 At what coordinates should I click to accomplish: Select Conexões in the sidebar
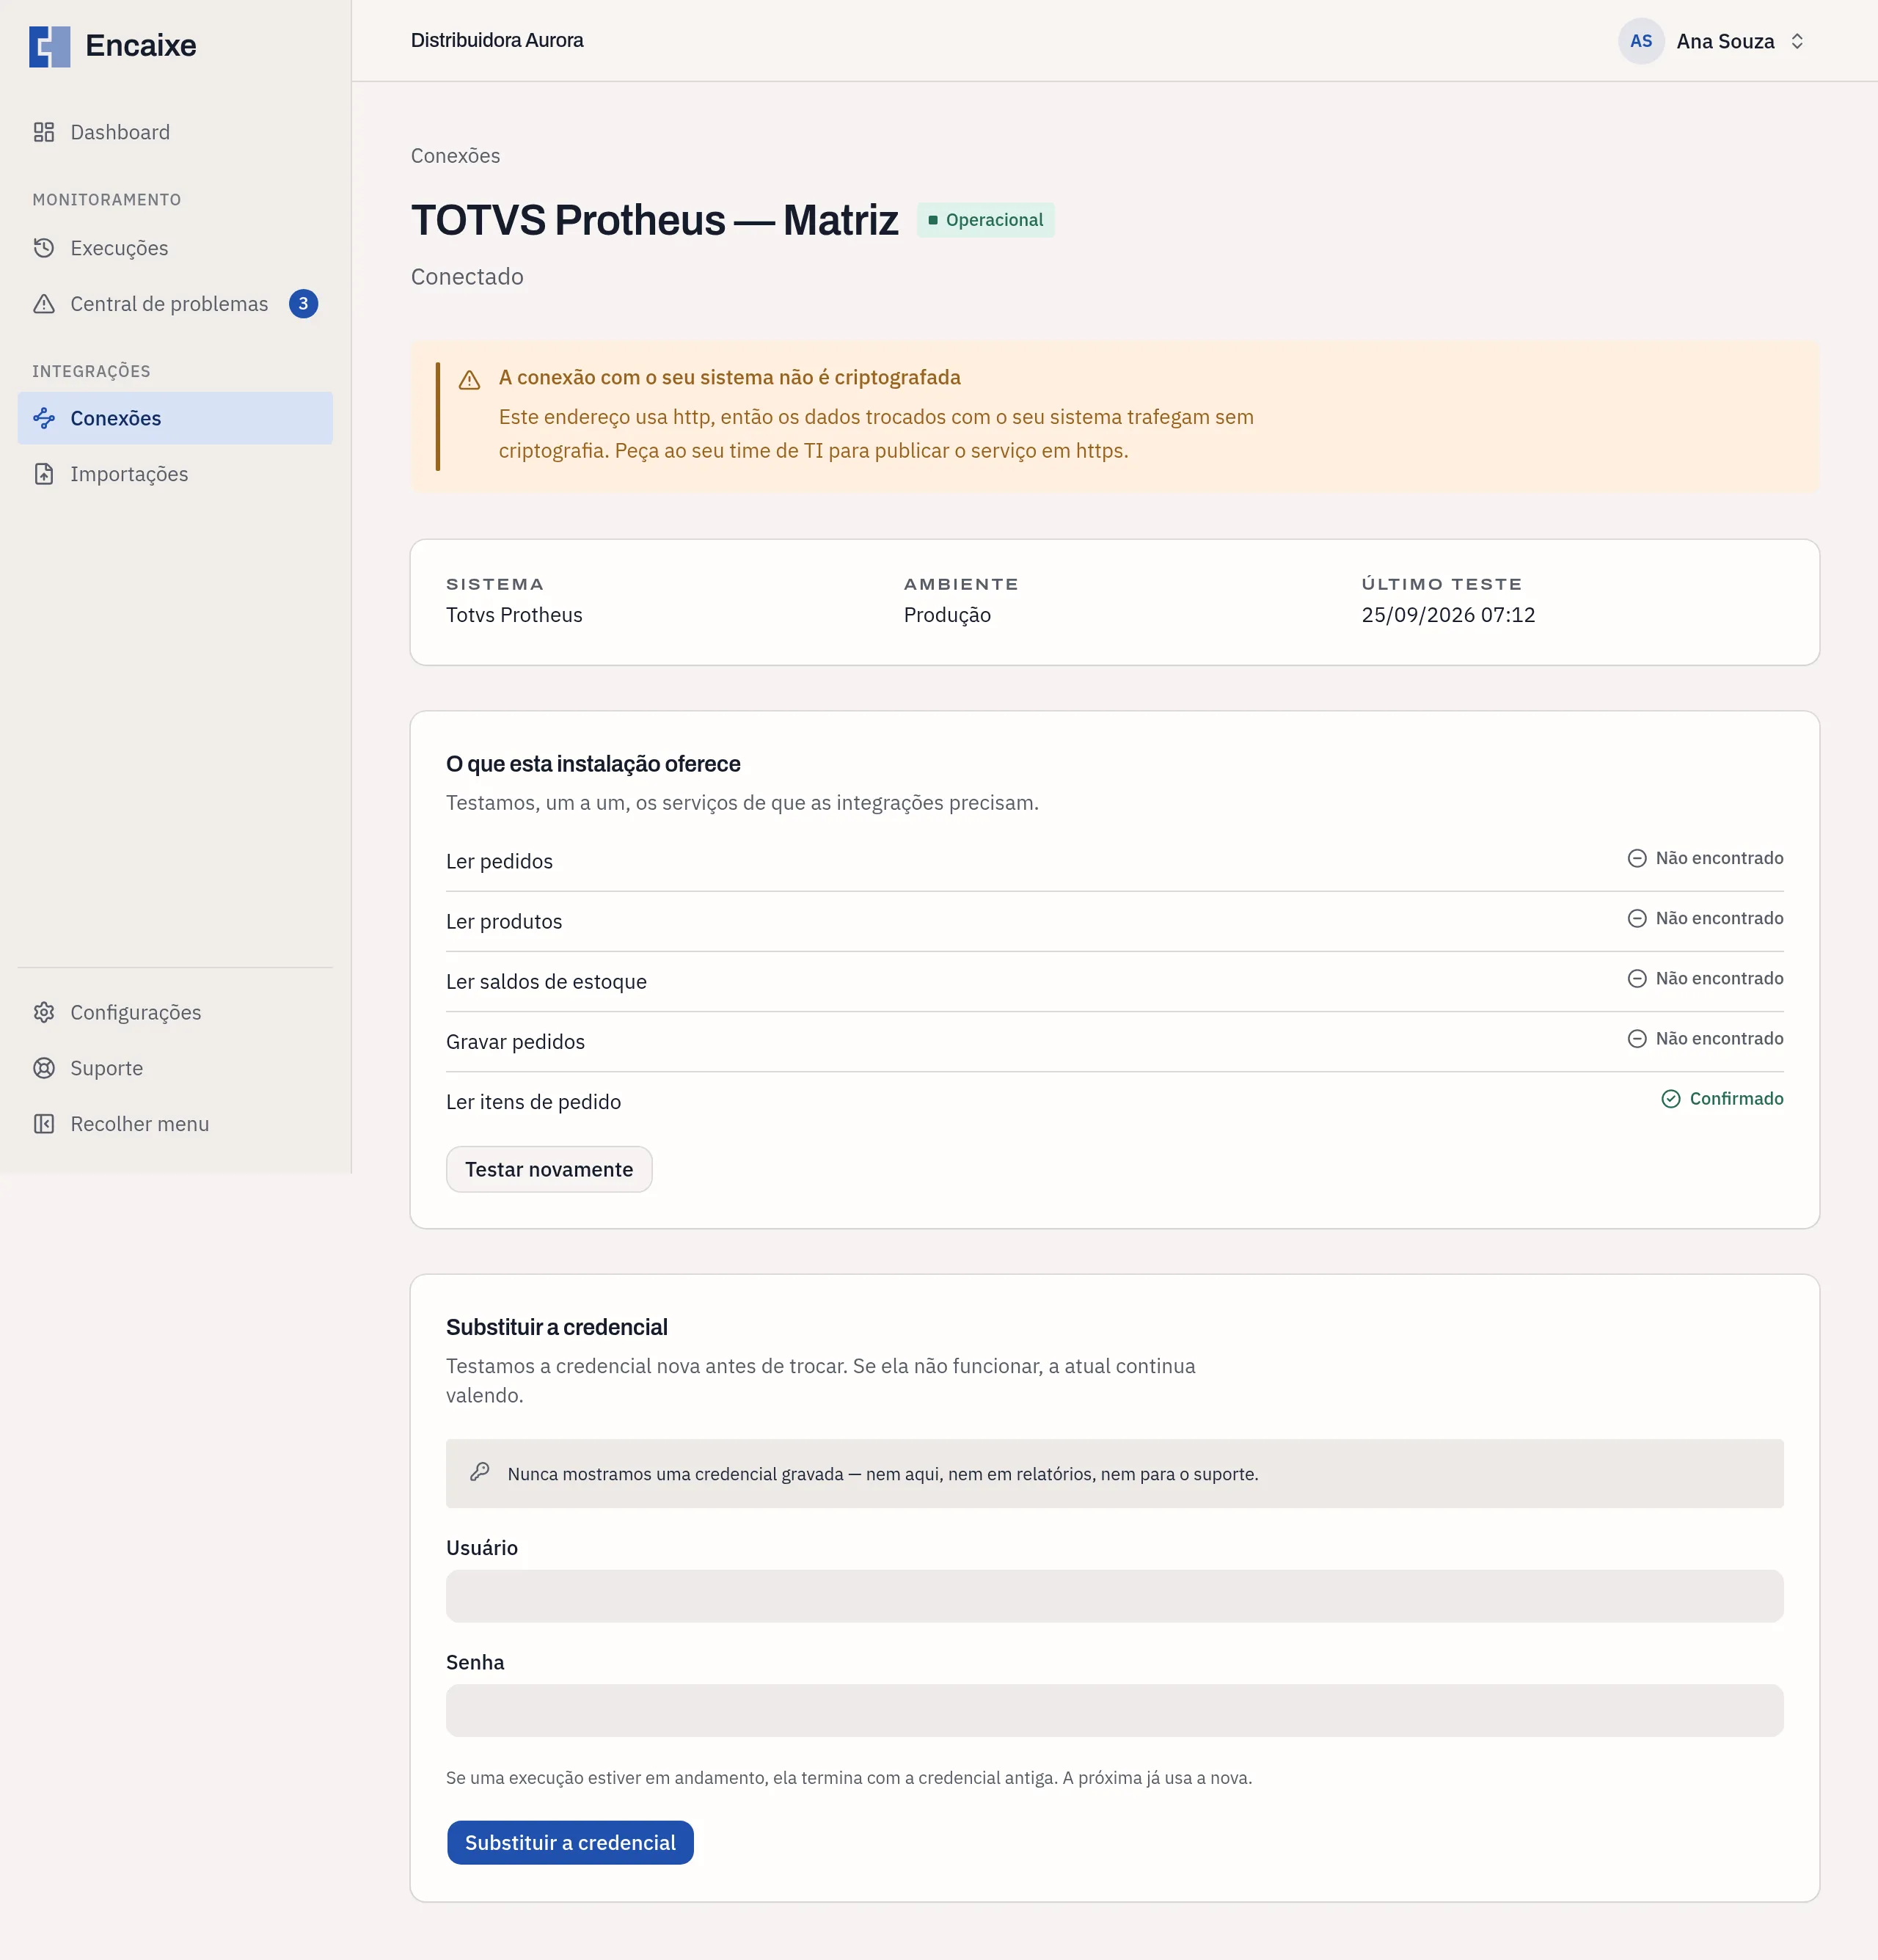175,418
